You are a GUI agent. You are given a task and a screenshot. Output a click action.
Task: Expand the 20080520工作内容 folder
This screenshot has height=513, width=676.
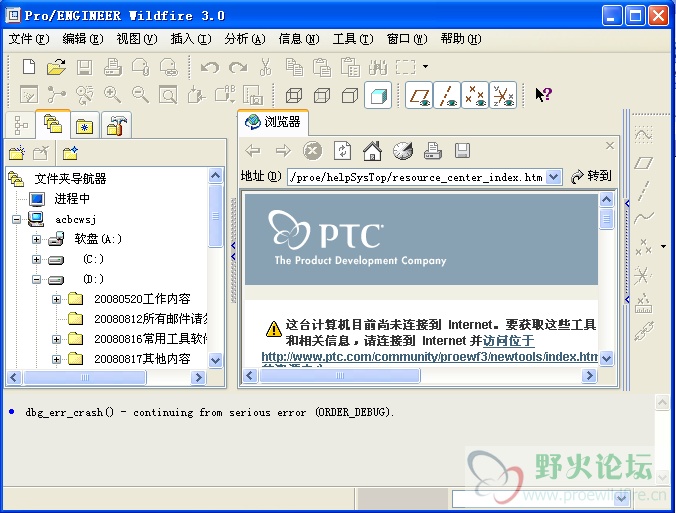point(56,299)
